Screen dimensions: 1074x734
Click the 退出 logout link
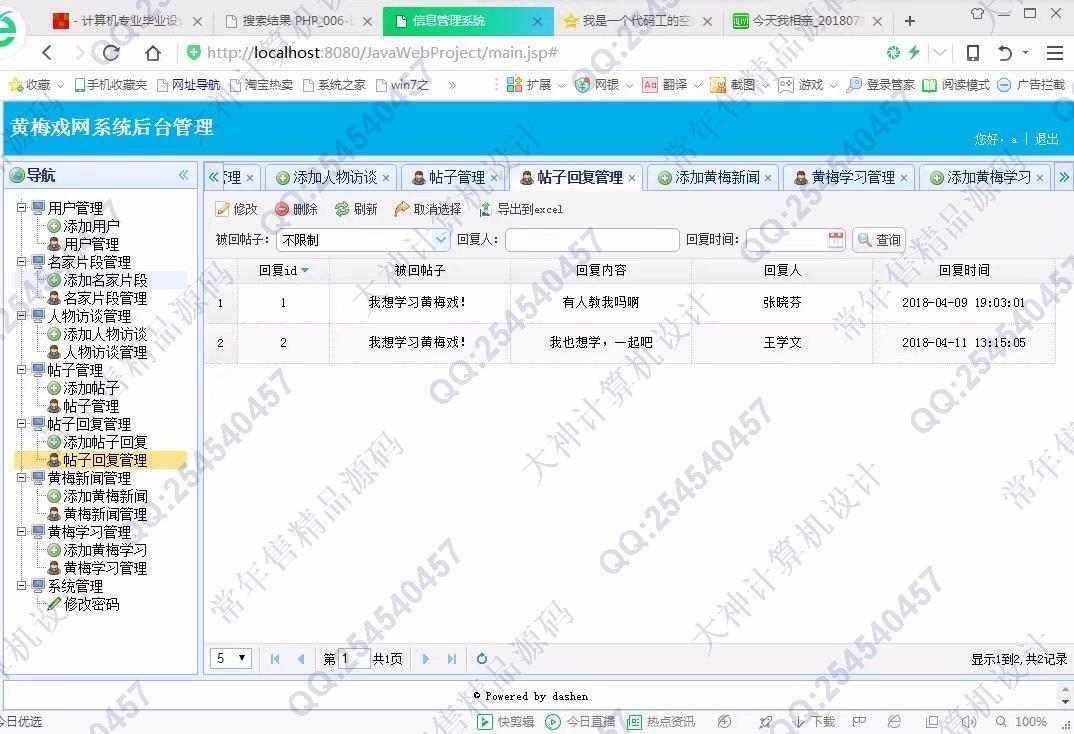[x=1046, y=139]
